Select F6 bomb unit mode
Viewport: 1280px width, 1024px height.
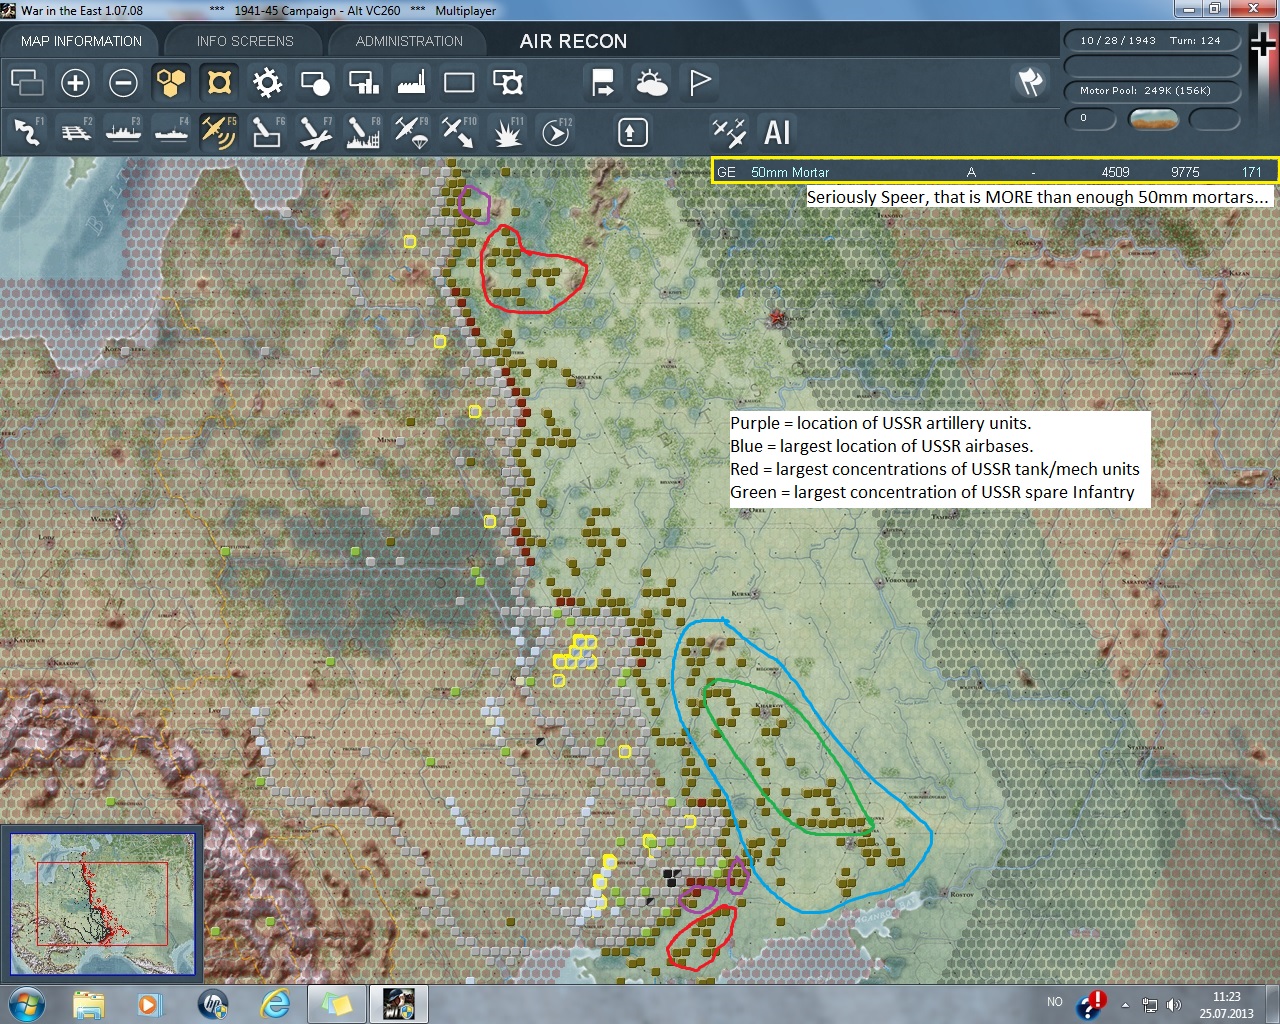coord(267,132)
